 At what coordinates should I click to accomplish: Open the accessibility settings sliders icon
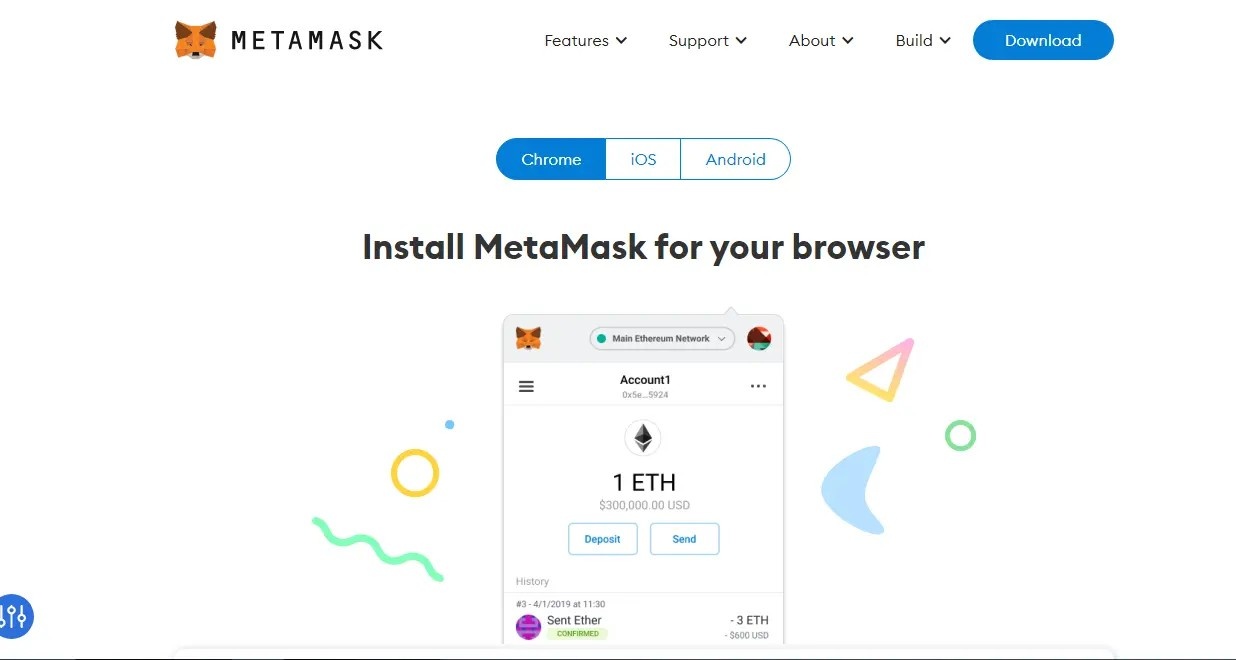(x=14, y=616)
